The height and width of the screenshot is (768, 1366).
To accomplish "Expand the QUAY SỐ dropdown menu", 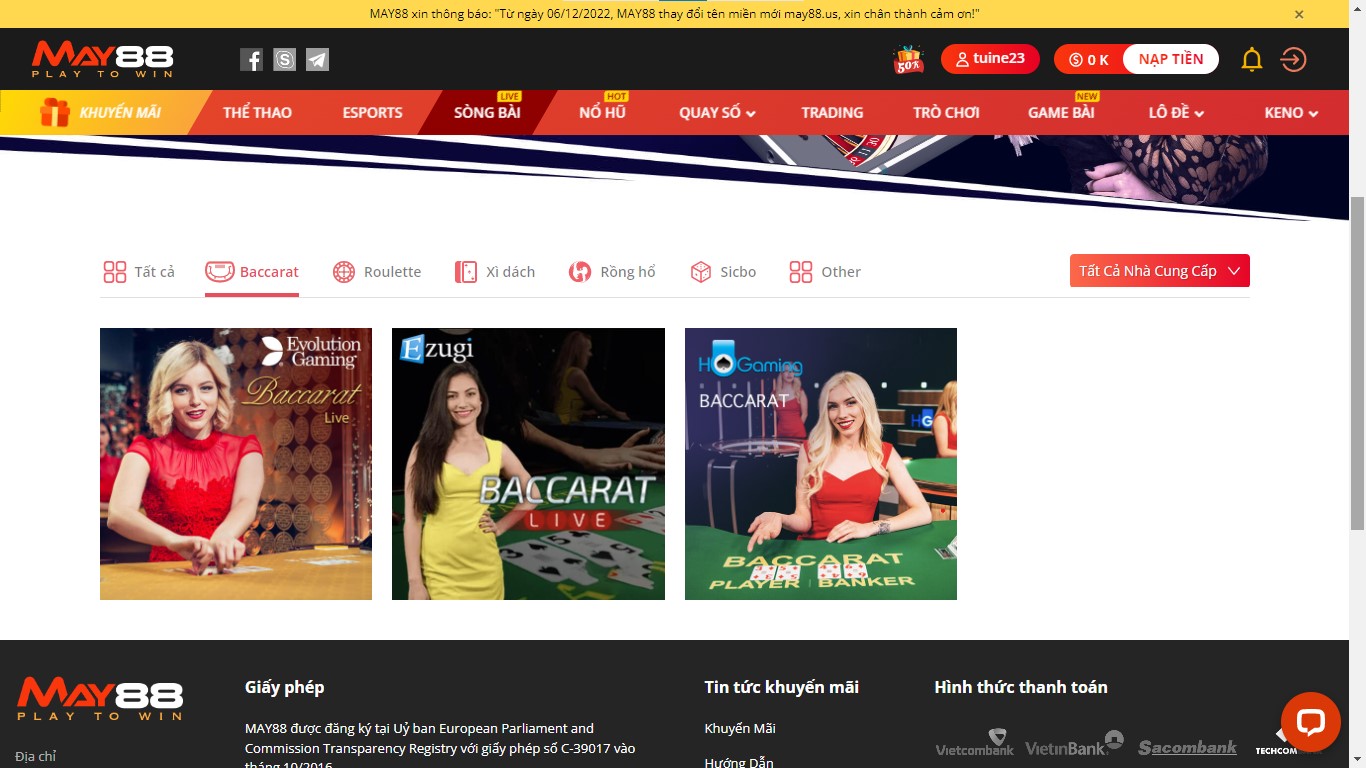I will (x=717, y=112).
